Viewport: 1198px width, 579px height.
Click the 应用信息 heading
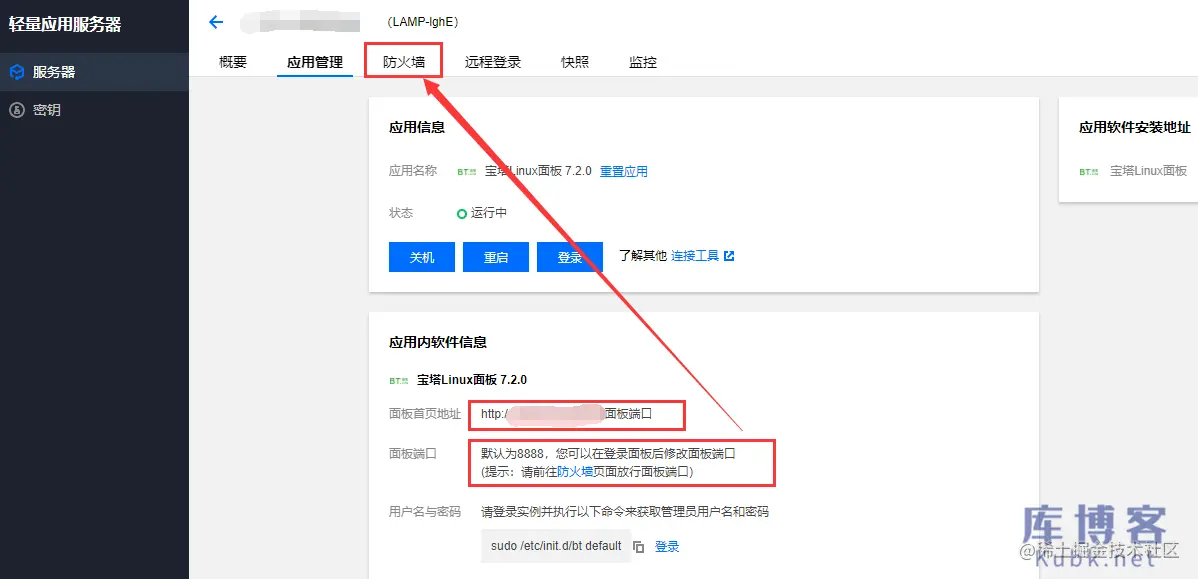417,128
